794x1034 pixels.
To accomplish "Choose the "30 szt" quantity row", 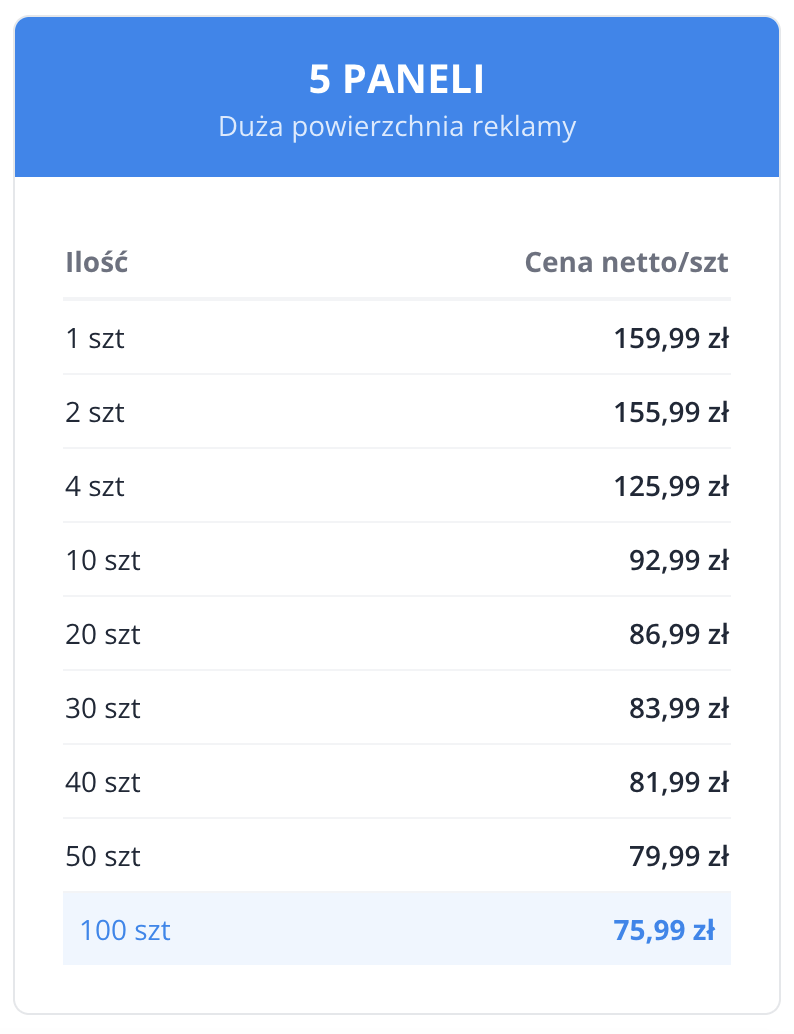I will coord(103,709).
